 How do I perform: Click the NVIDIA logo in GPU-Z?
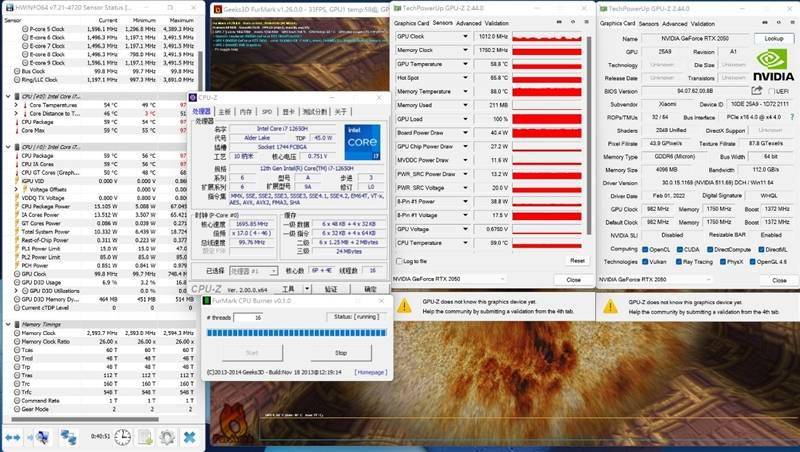coord(773,65)
